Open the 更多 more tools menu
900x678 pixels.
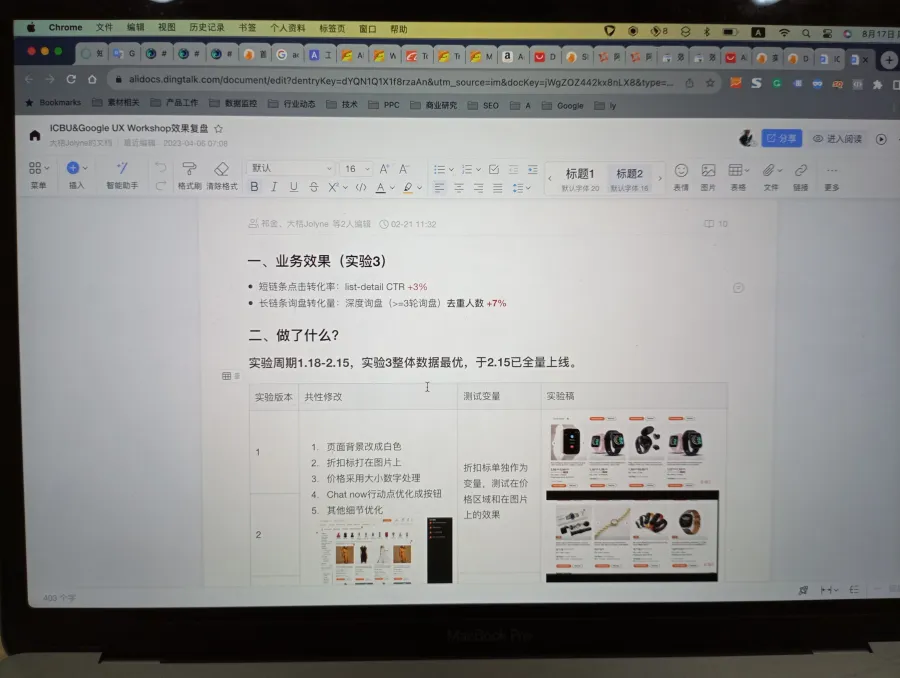point(832,178)
